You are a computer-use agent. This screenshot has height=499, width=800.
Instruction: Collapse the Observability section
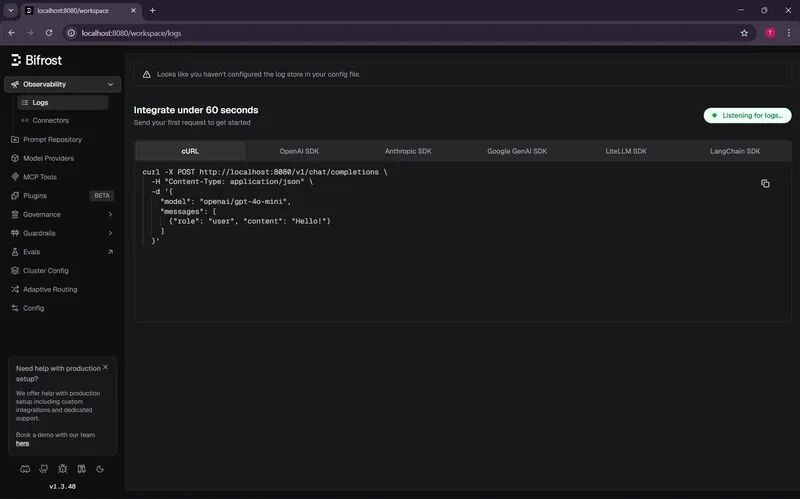click(110, 84)
